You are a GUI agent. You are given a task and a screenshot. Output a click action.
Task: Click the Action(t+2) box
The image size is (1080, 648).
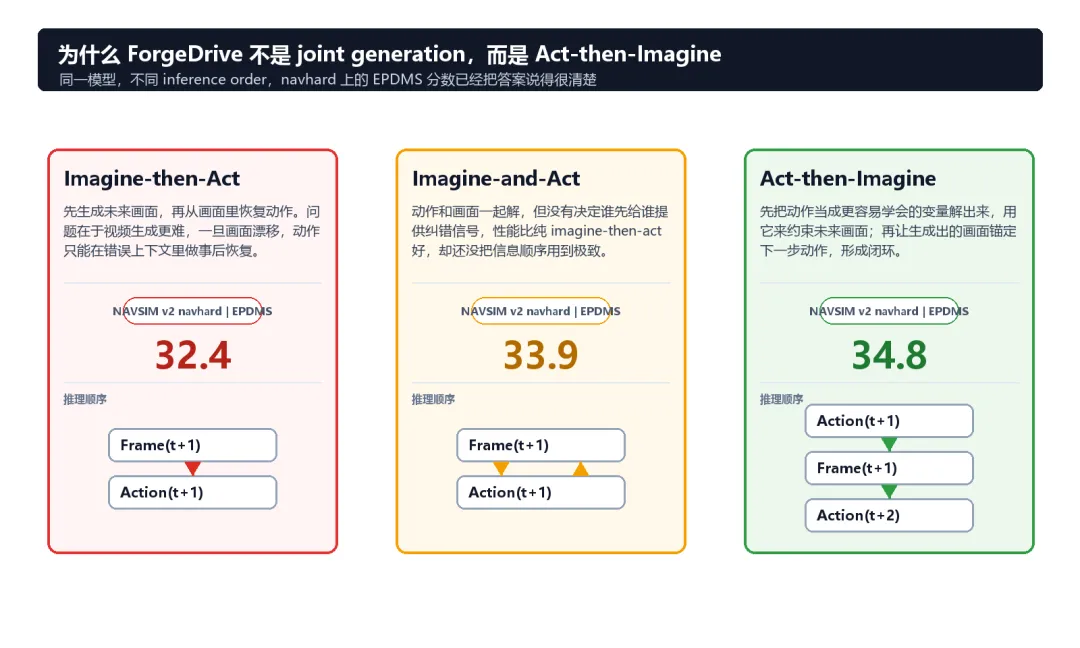(889, 515)
